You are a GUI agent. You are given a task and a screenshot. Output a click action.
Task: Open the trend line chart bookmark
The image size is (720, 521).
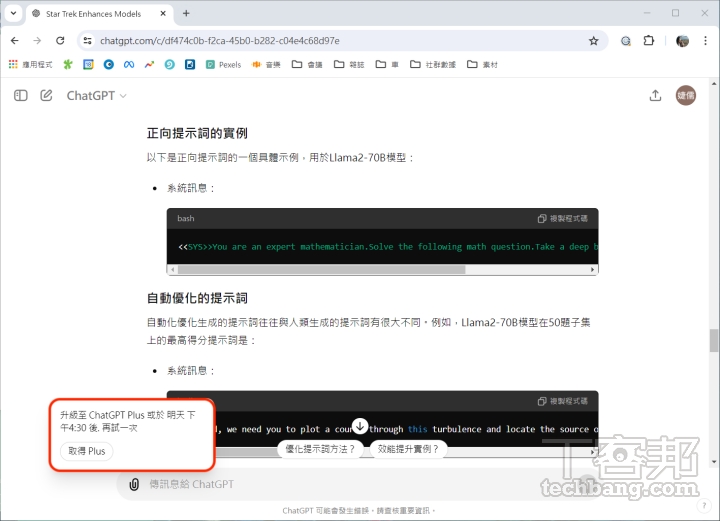coord(149,65)
